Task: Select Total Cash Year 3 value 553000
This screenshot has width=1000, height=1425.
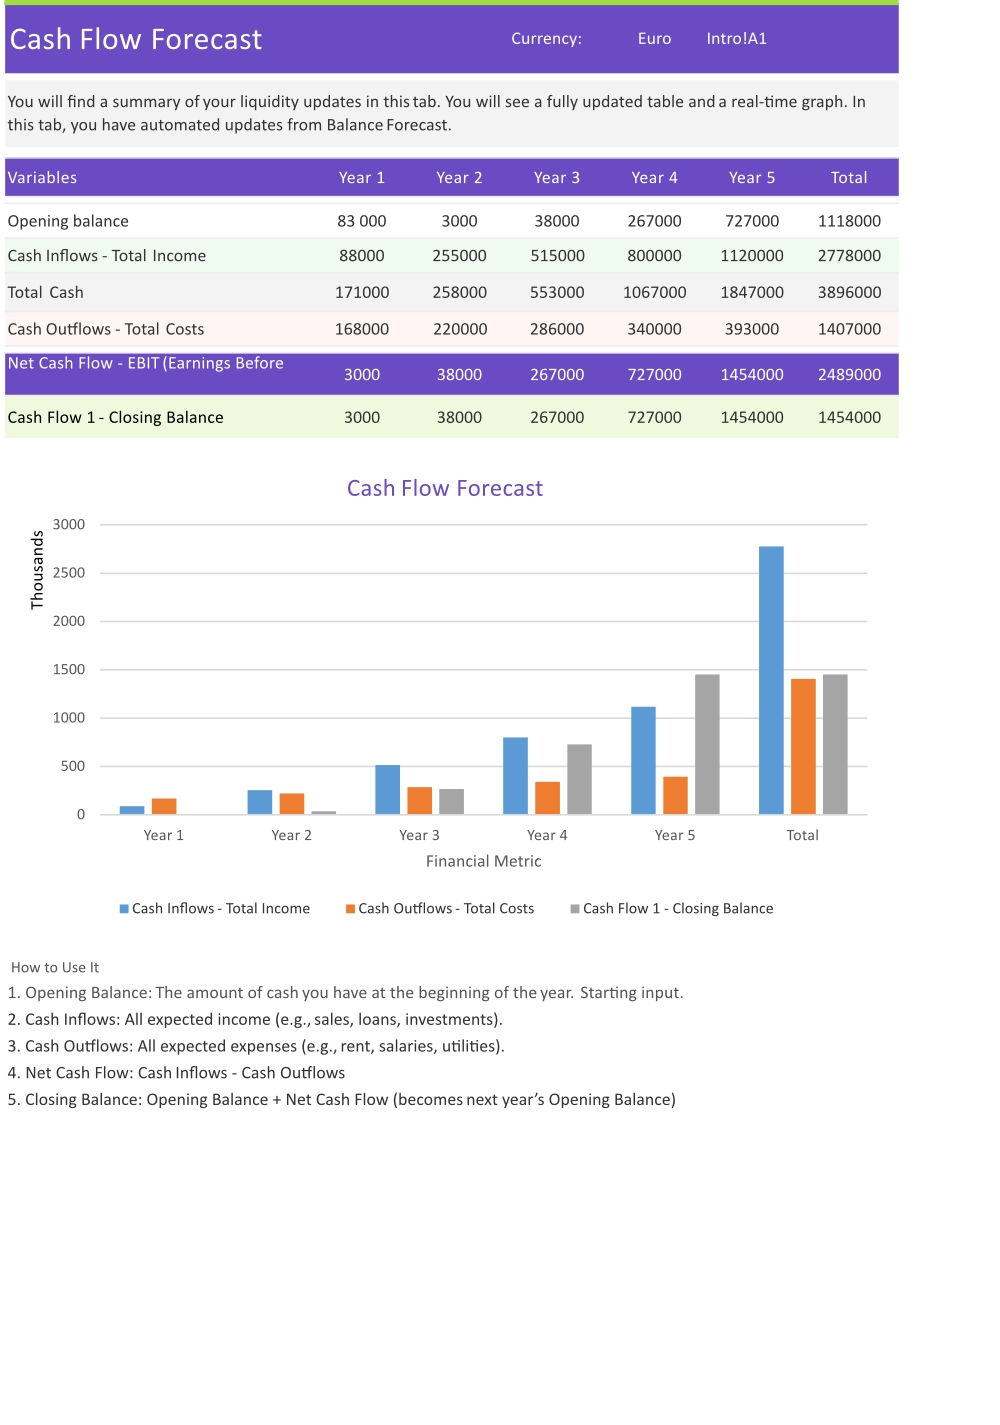Action: click(557, 293)
